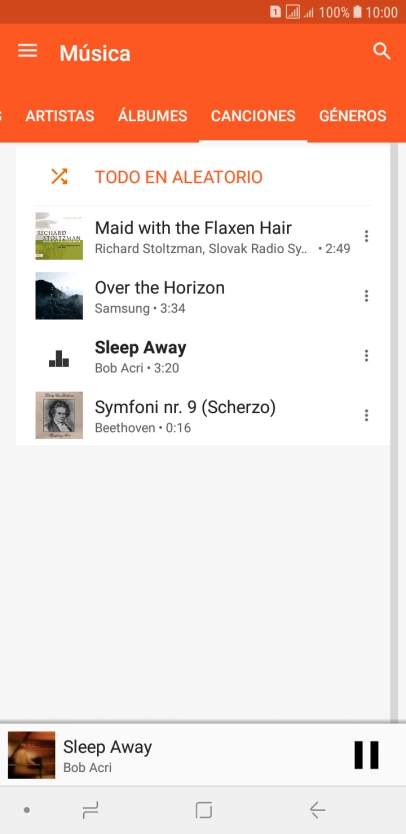Open the GÉNEROS tab
The width and height of the screenshot is (406, 834).
(x=353, y=116)
